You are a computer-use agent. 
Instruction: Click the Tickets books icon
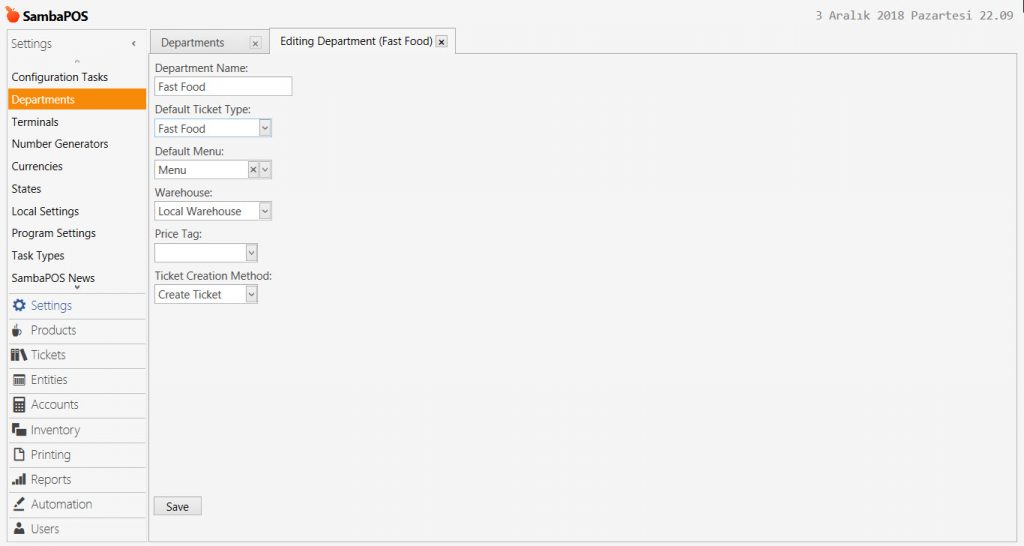pyautogui.click(x=19, y=355)
